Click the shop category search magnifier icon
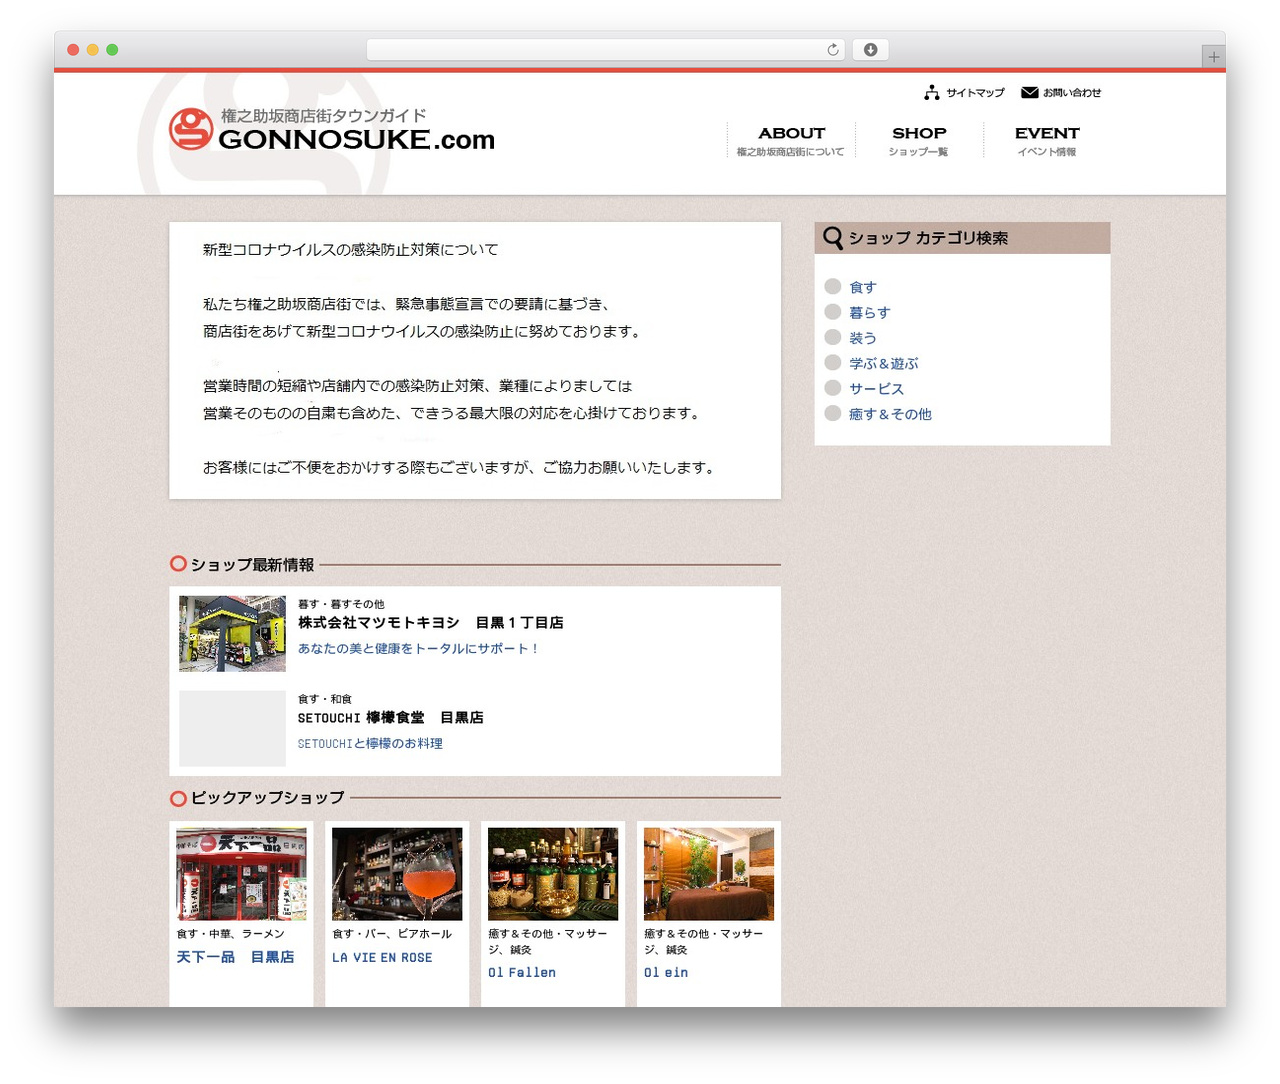The image size is (1280, 1084). pos(833,238)
